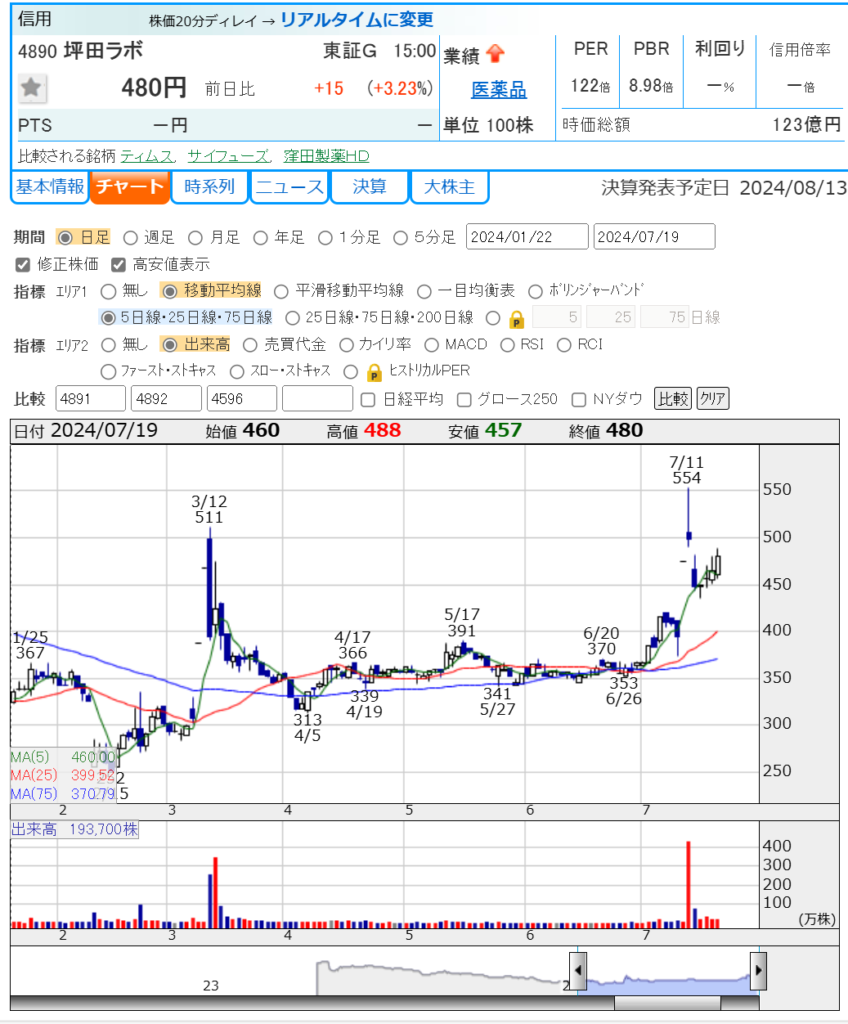Click the left handle of the range slider
Image resolution: width=848 pixels, height=1024 pixels.
(x=578, y=970)
